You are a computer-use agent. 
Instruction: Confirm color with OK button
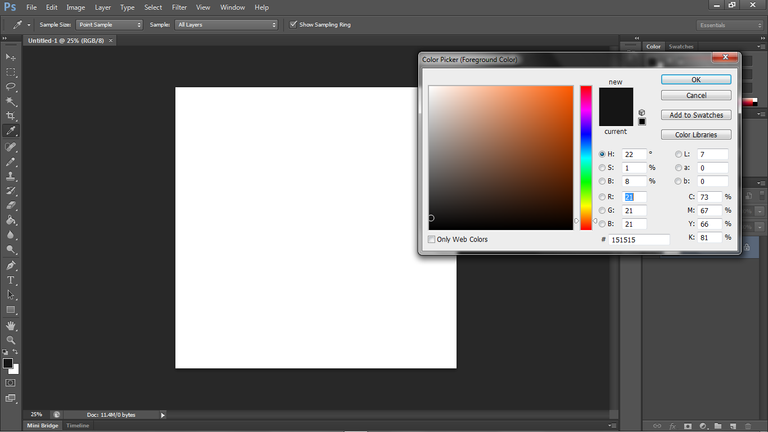(696, 79)
